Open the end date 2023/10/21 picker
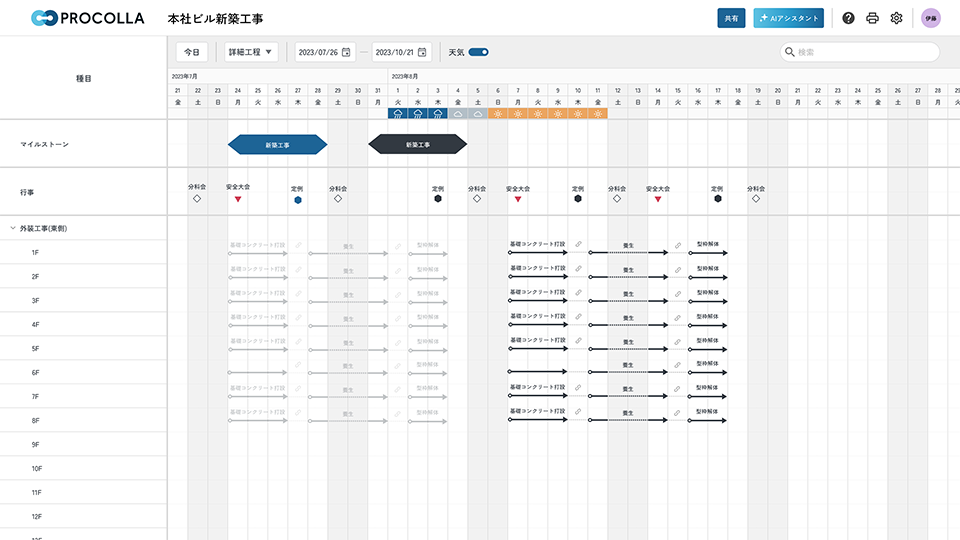Viewport: 960px width, 540px height. tap(402, 52)
